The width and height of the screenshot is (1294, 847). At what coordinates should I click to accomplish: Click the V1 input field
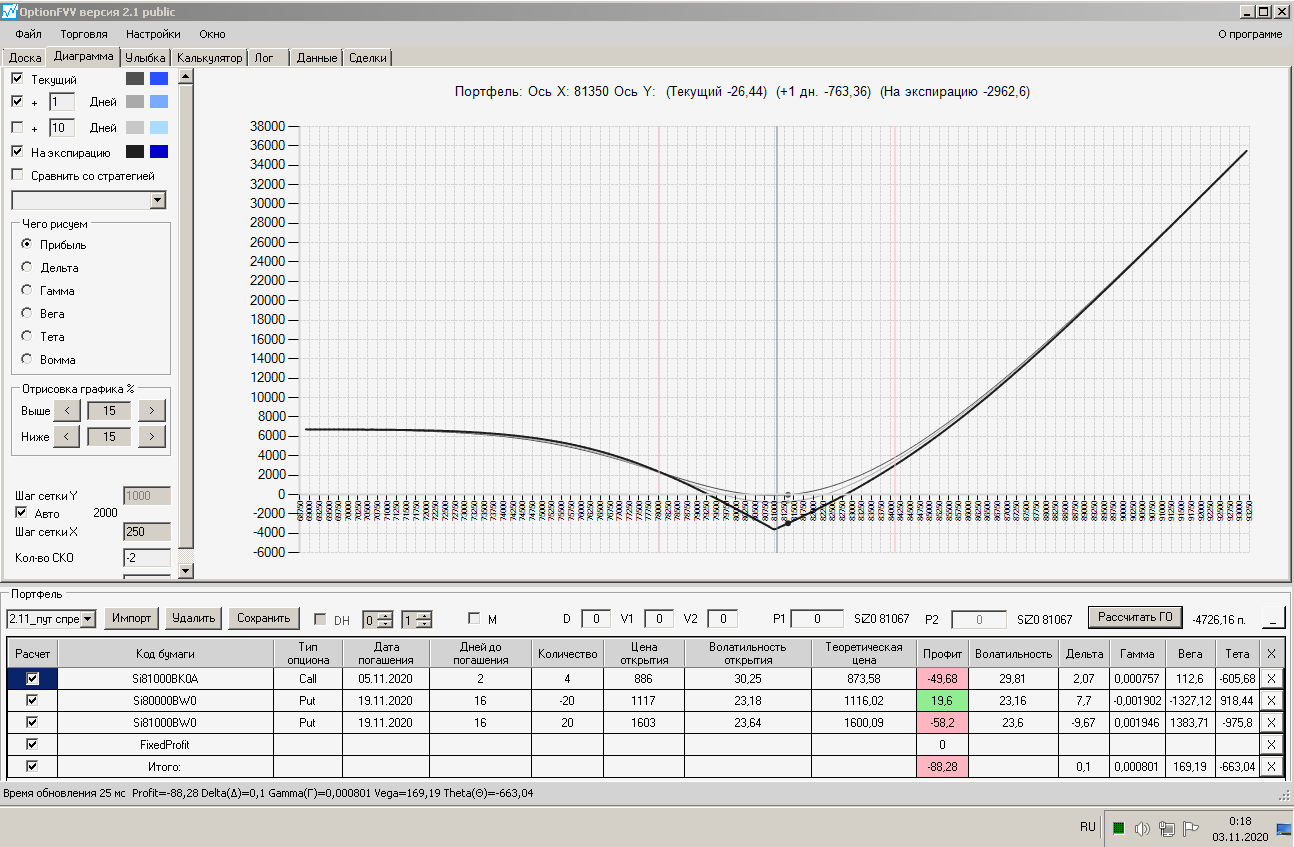[x=659, y=619]
